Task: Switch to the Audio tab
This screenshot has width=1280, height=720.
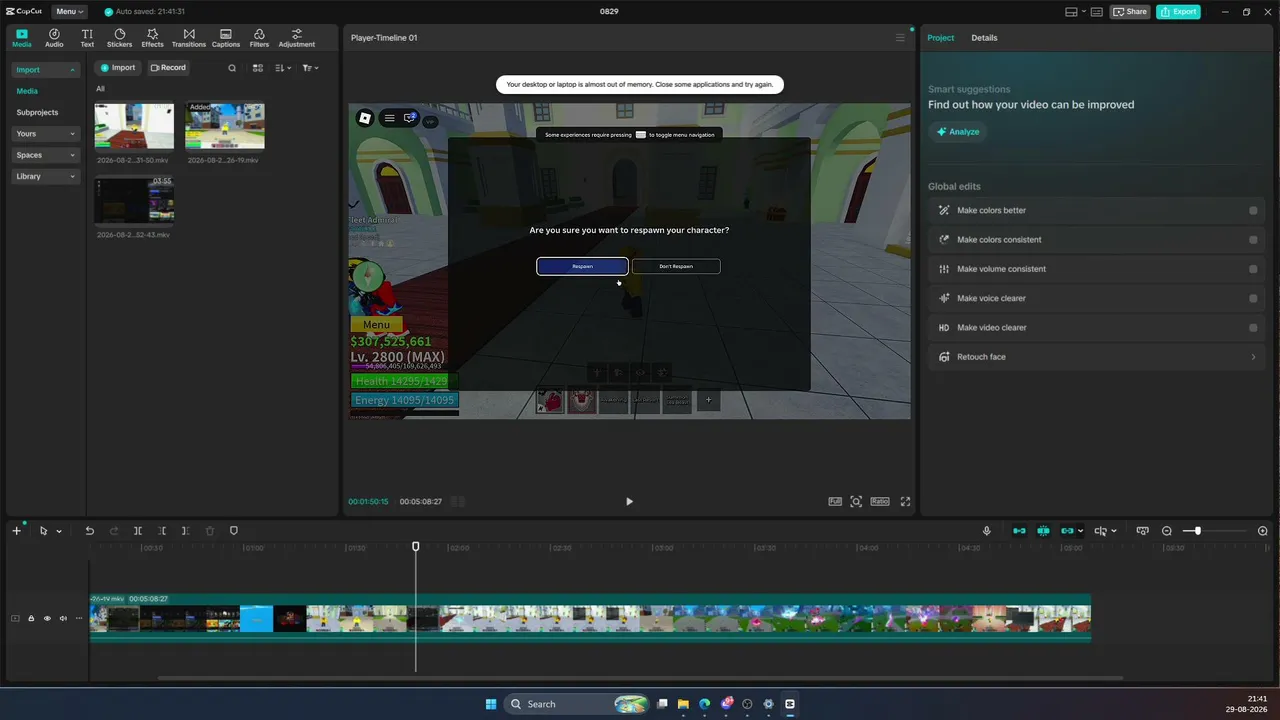Action: click(x=54, y=38)
